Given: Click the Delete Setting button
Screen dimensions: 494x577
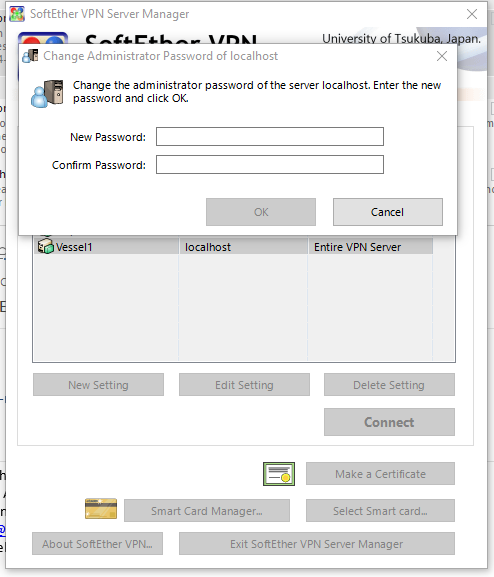Looking at the screenshot, I should click(x=389, y=385).
